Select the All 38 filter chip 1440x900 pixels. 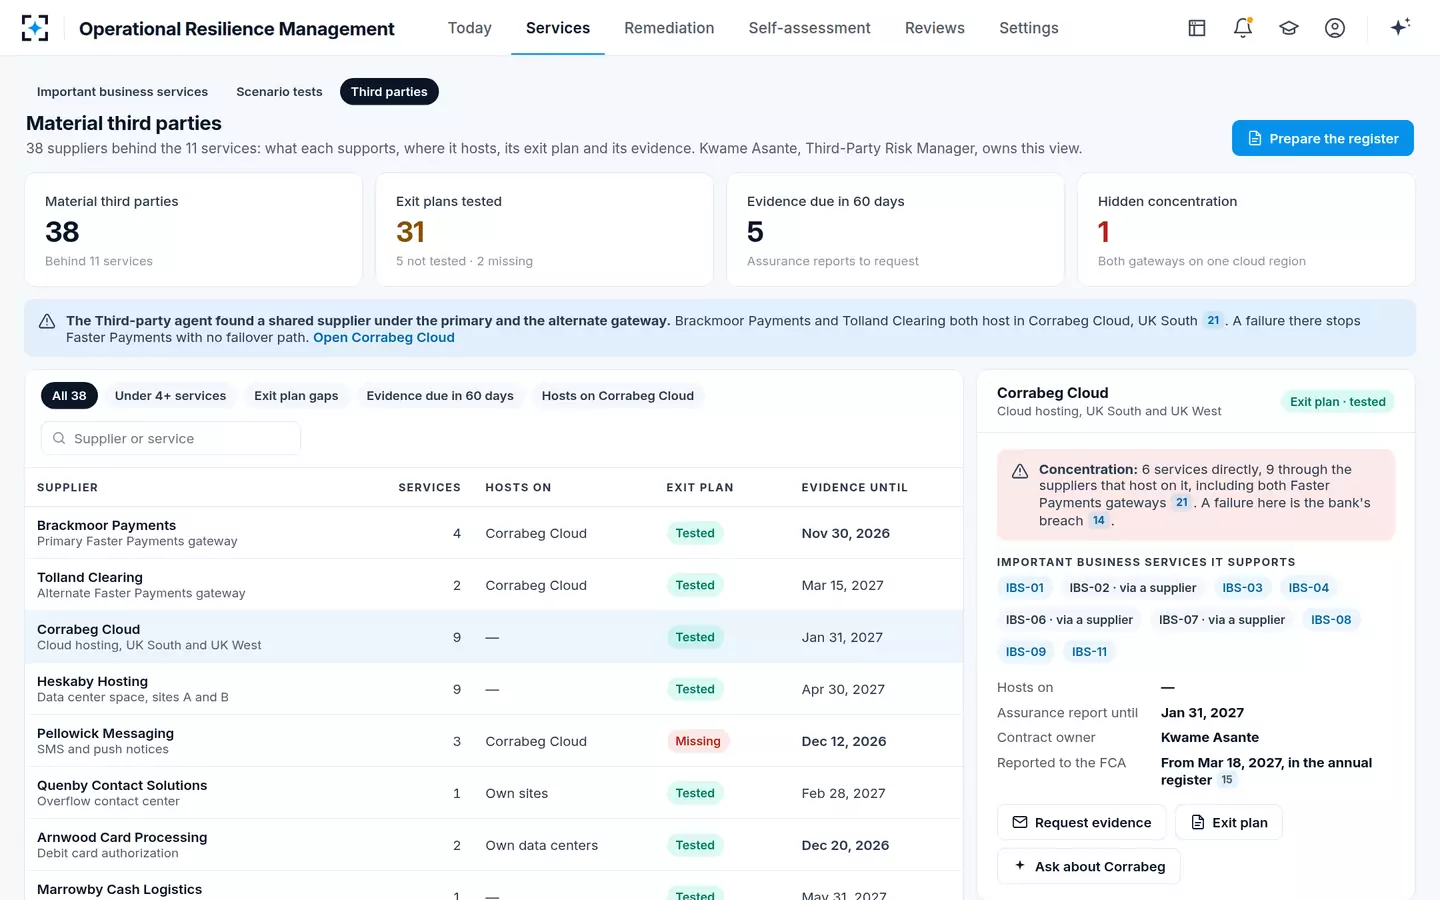tap(69, 396)
